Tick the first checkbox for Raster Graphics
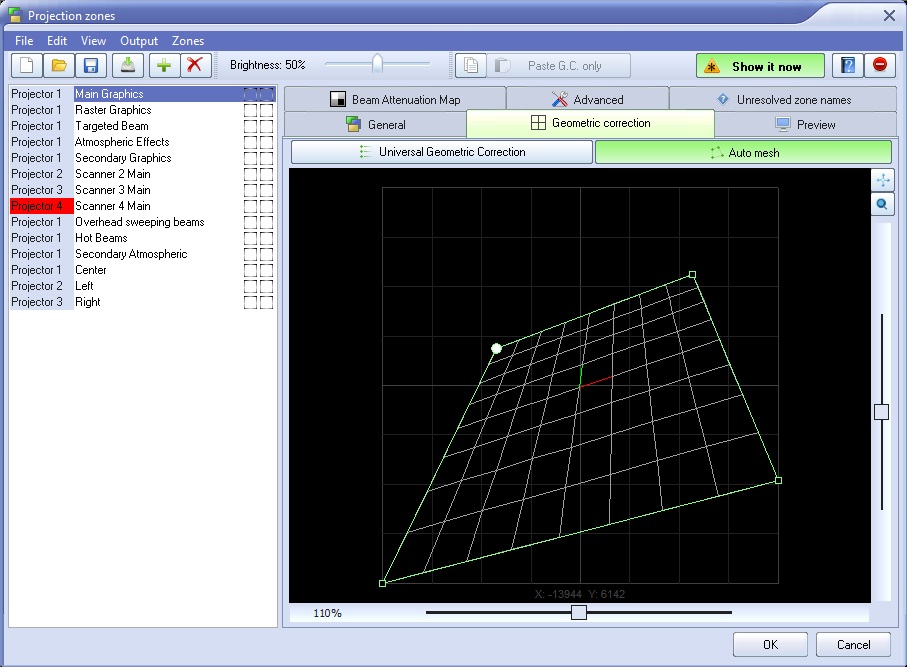The height and width of the screenshot is (667, 907). 251,110
